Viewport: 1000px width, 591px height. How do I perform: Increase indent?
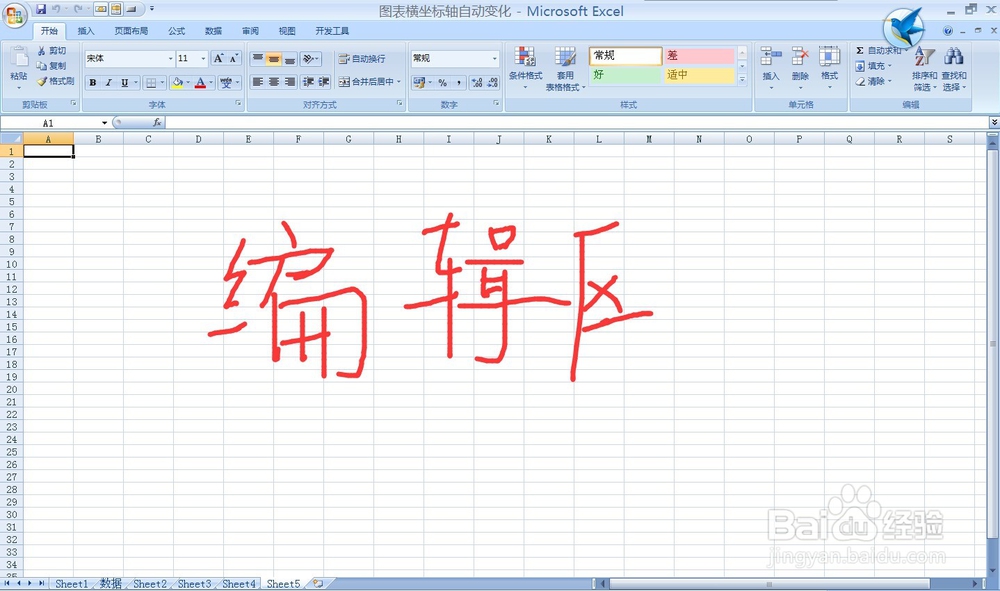coord(324,82)
